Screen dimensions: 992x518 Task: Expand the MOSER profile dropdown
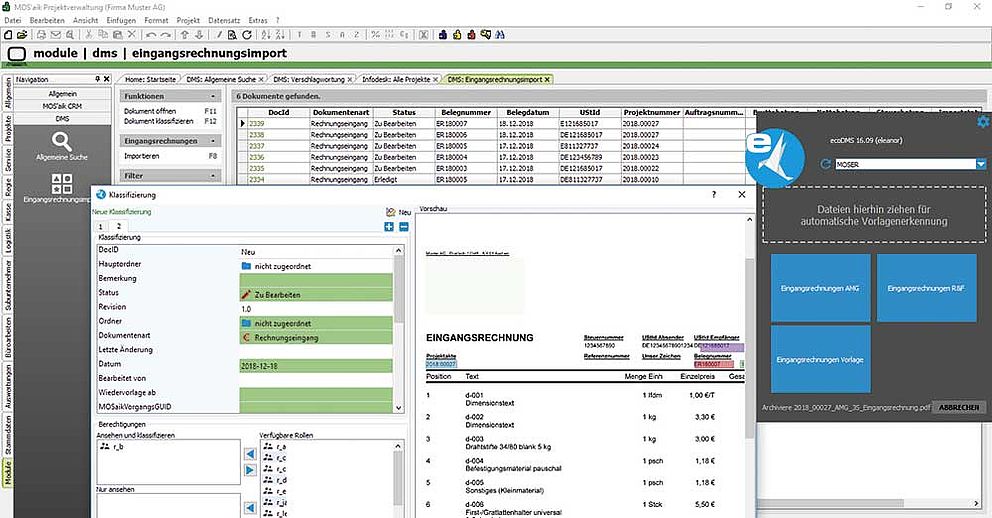tap(981, 164)
